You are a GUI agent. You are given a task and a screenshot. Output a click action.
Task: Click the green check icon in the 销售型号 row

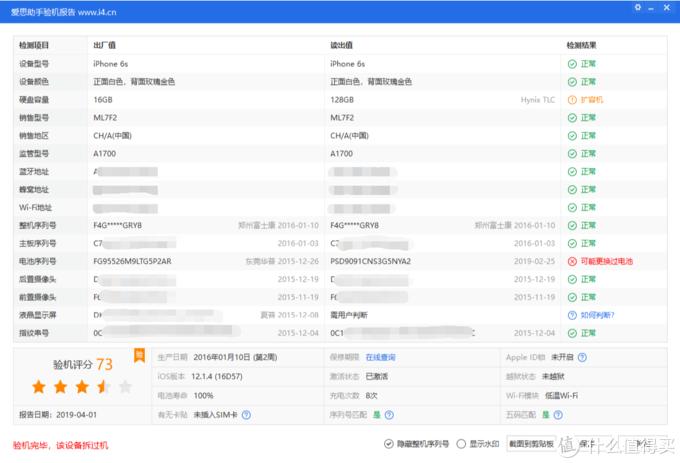point(572,118)
